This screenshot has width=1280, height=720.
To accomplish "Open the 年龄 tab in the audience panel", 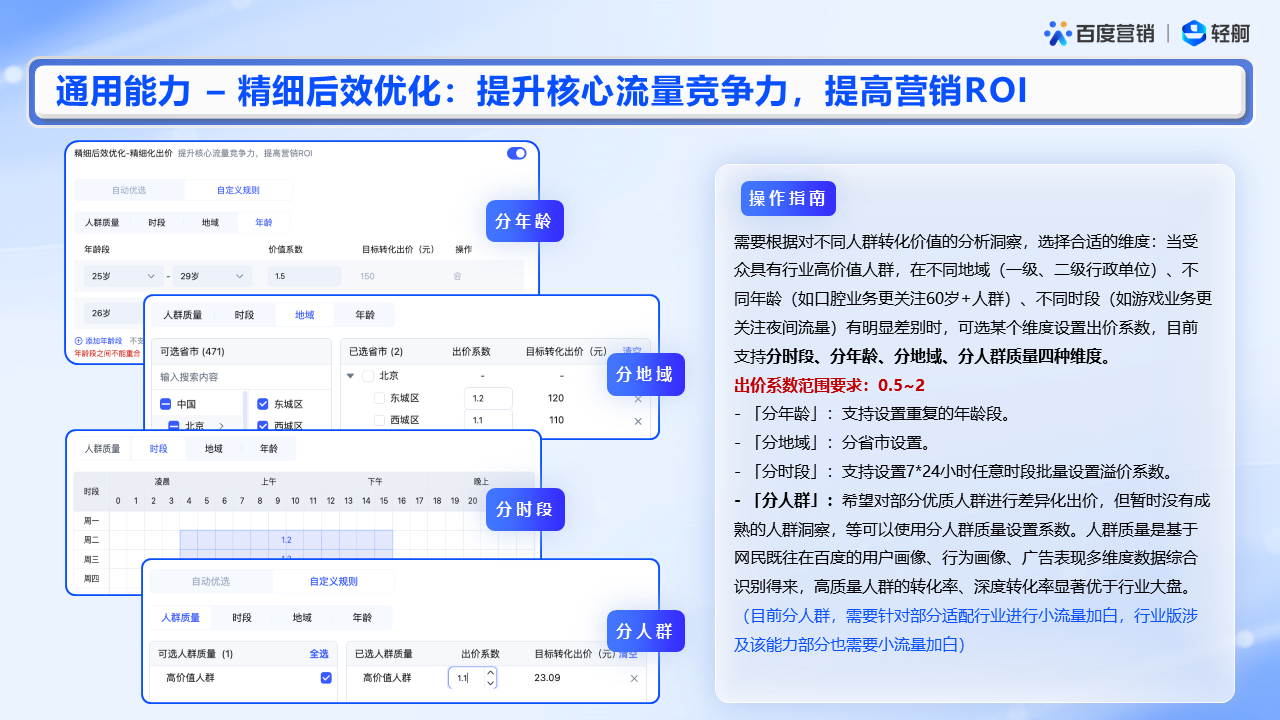I will [x=362, y=618].
